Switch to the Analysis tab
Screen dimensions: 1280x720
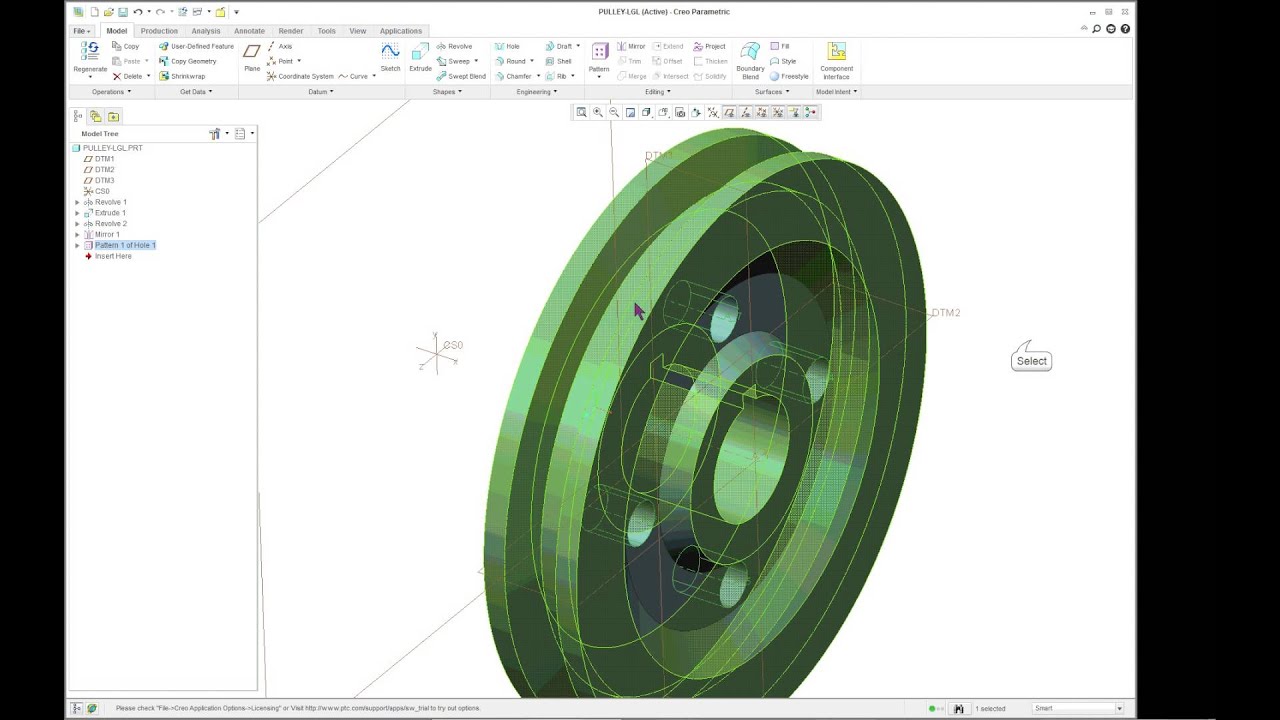point(205,31)
